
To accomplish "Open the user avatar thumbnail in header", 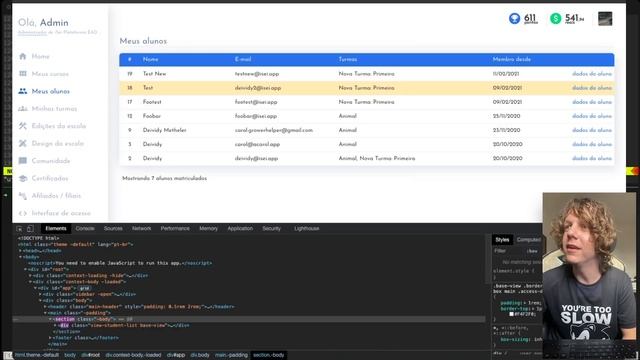I will pos(605,19).
